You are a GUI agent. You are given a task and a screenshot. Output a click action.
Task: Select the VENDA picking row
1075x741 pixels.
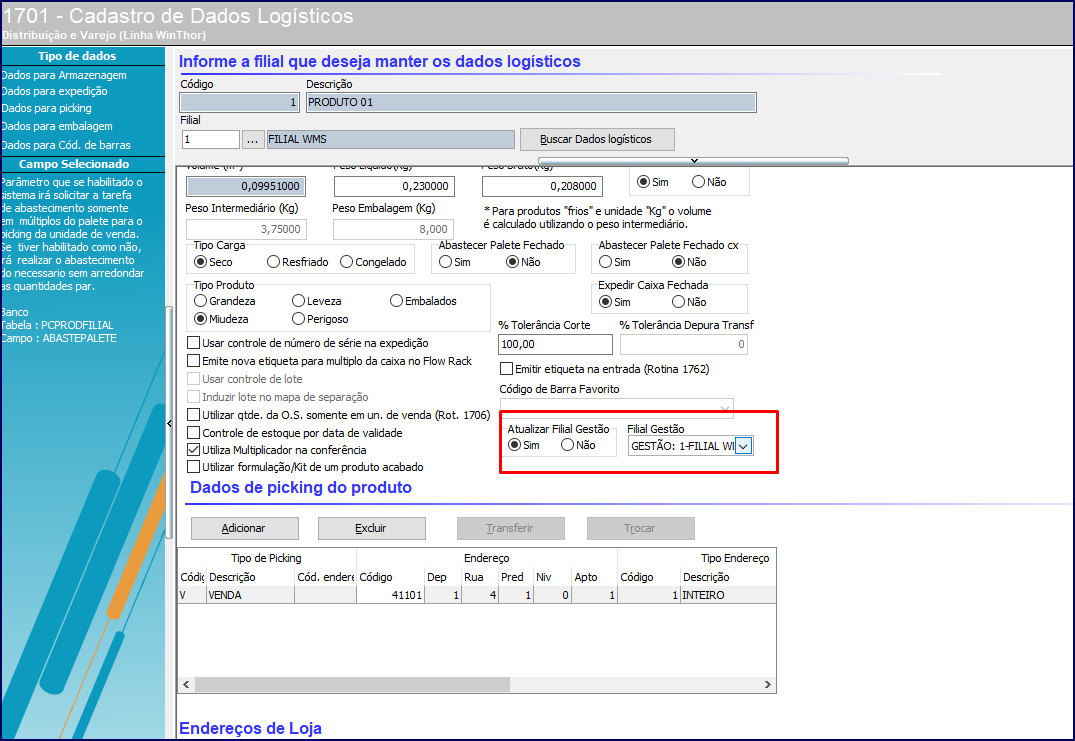[x=477, y=595]
